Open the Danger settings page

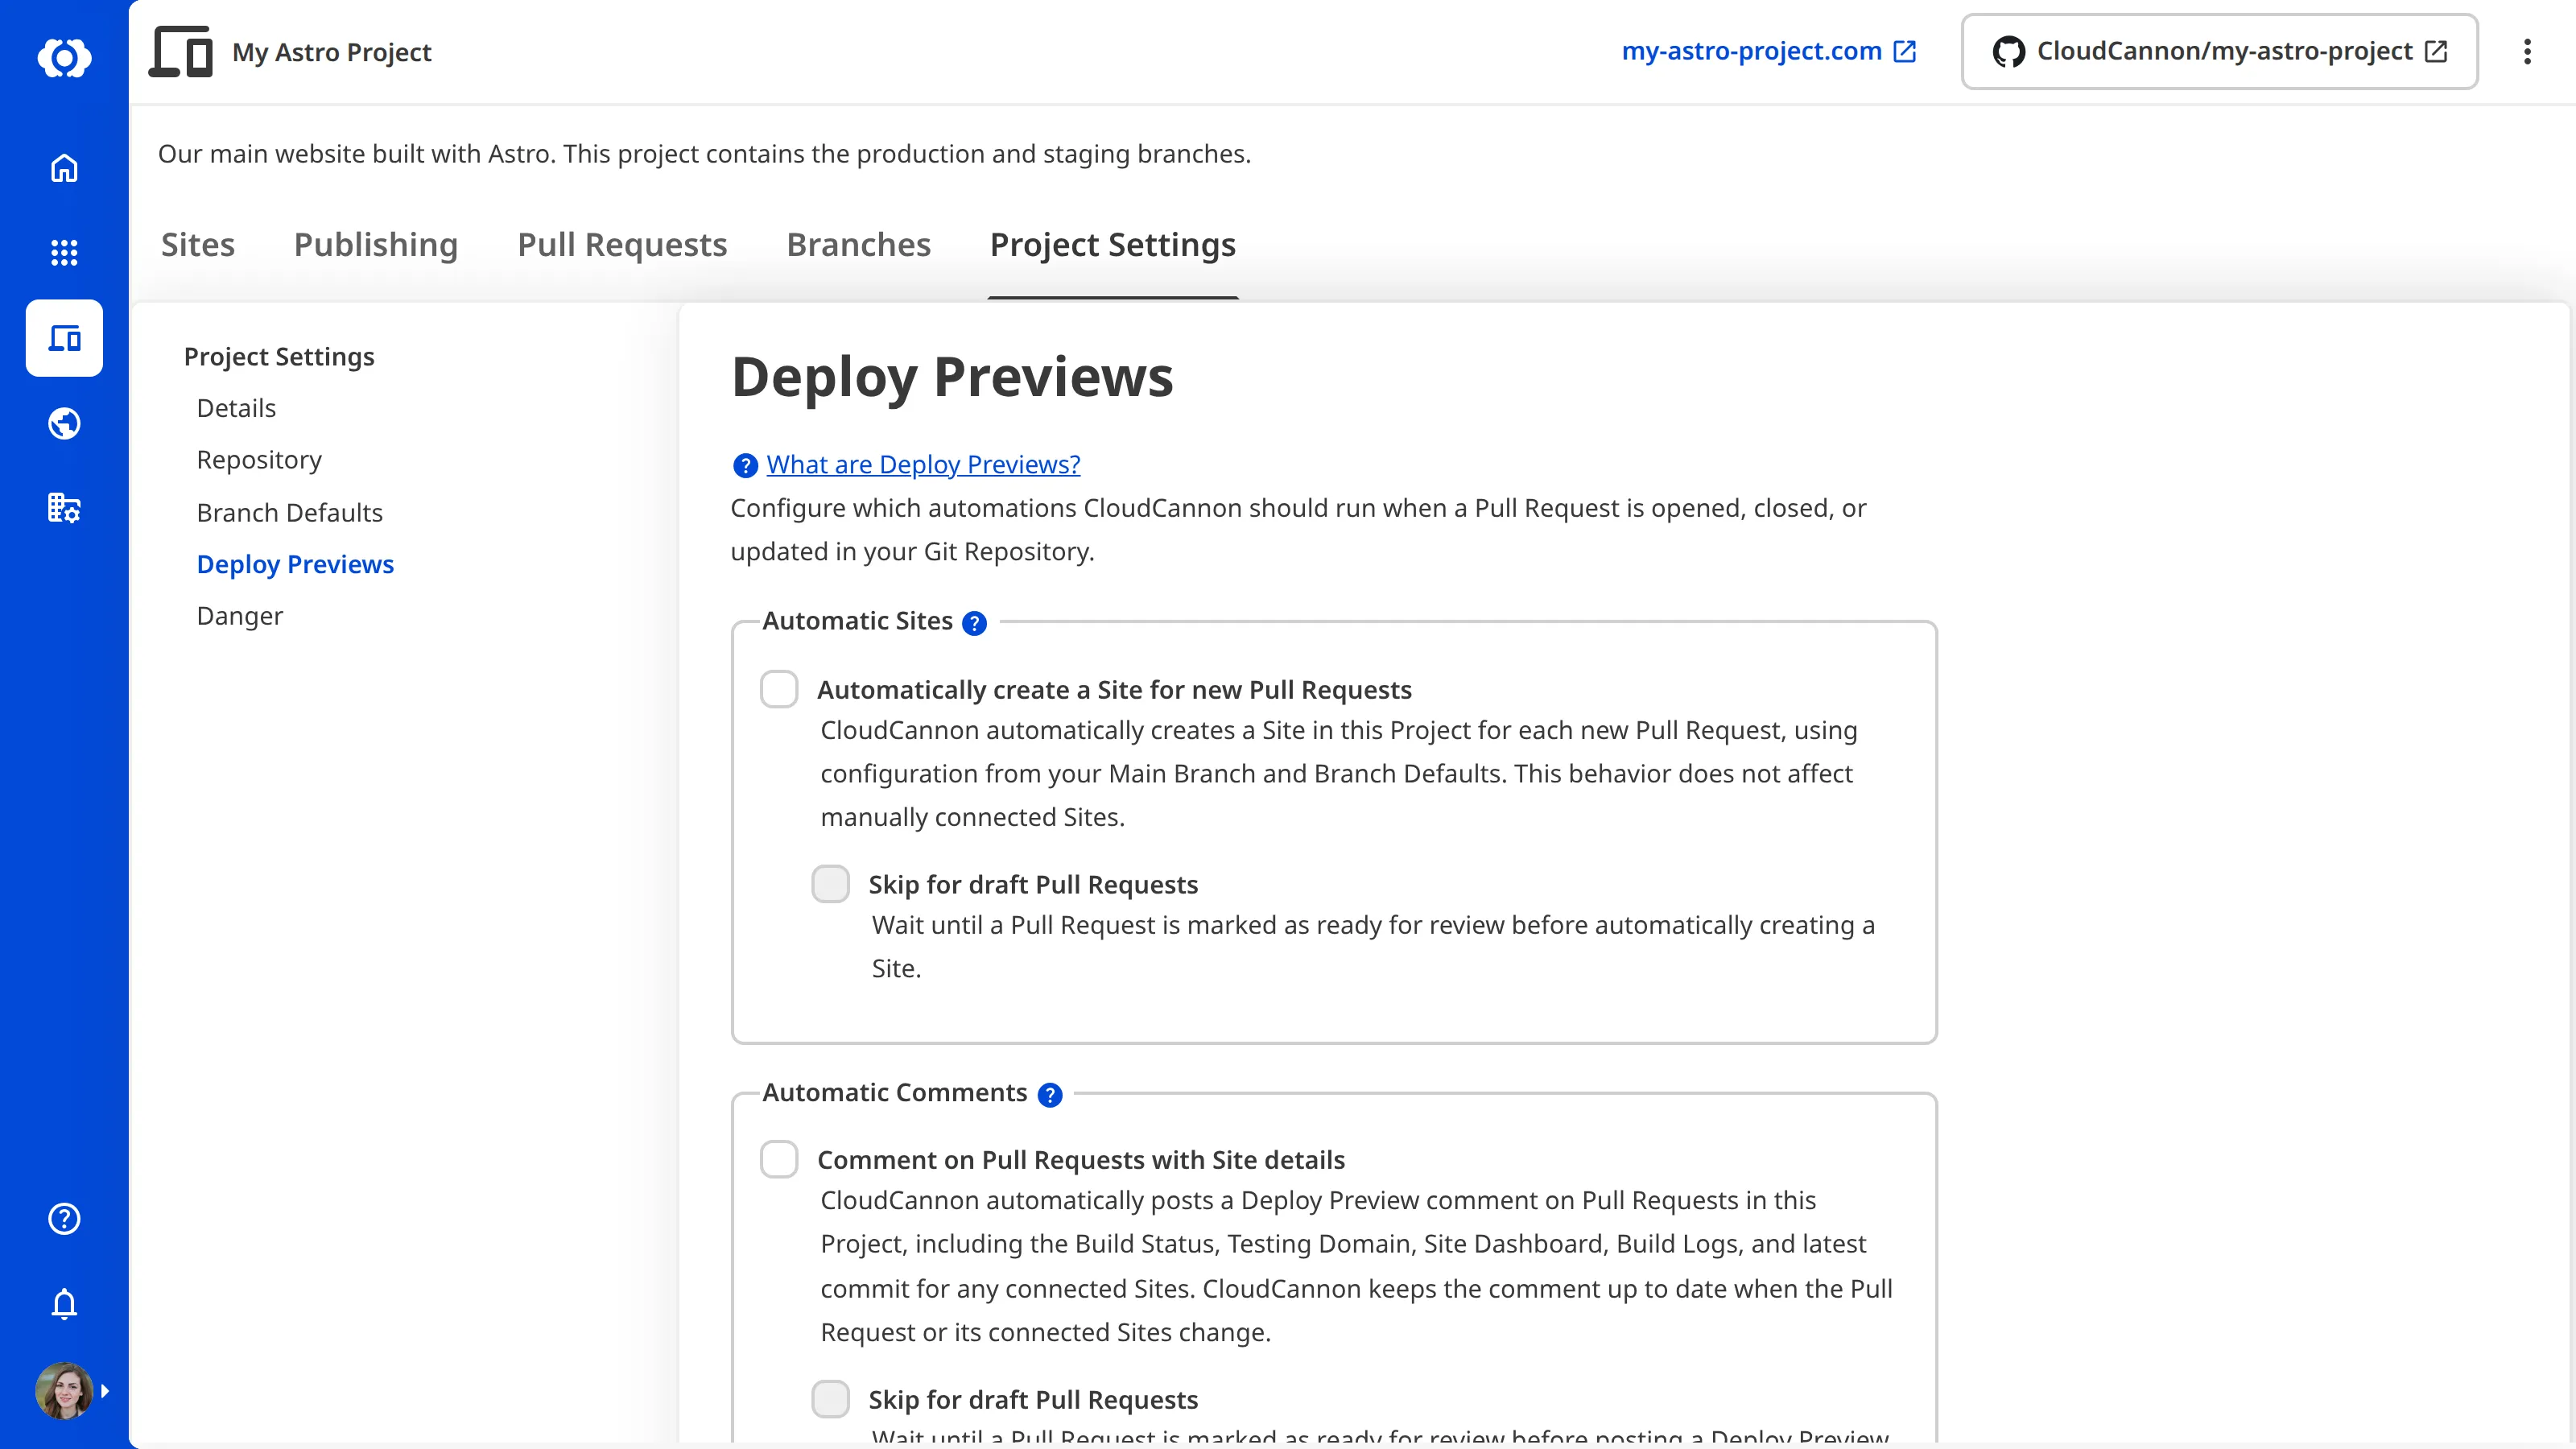point(240,616)
